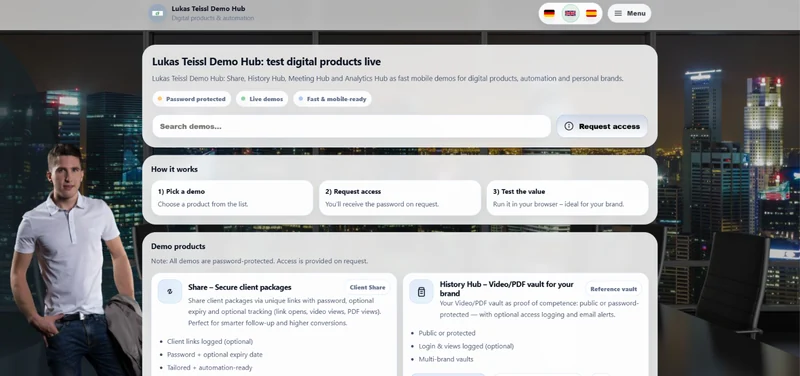
Task: Select the Test the value step card
Action: click(x=567, y=197)
